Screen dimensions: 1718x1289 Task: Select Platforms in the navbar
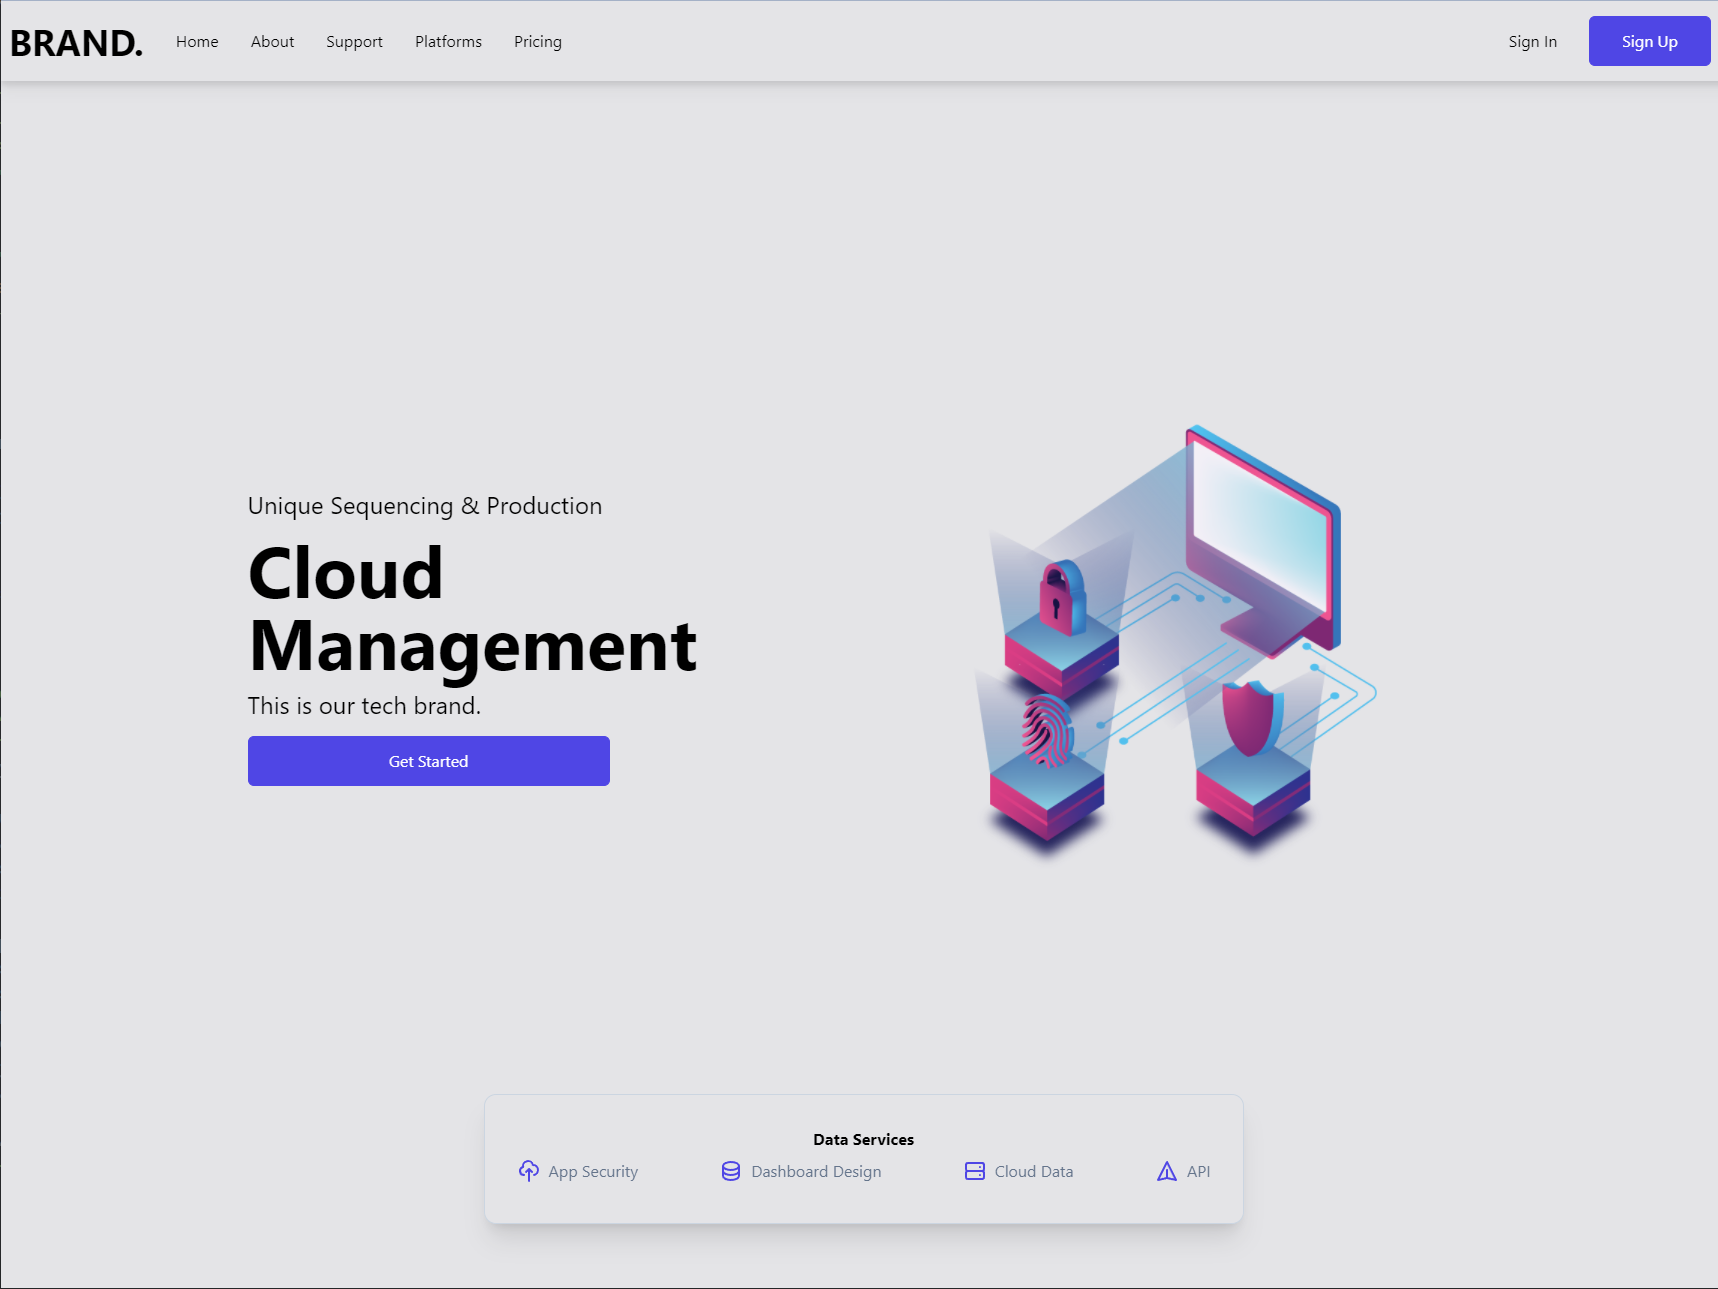[x=448, y=42]
